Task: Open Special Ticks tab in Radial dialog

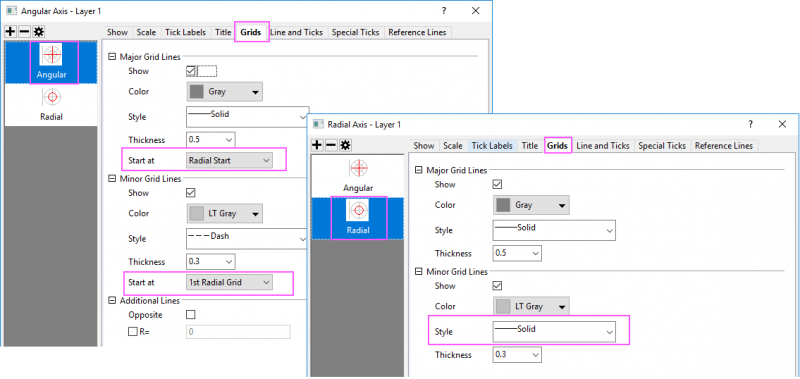Action: tap(662, 145)
